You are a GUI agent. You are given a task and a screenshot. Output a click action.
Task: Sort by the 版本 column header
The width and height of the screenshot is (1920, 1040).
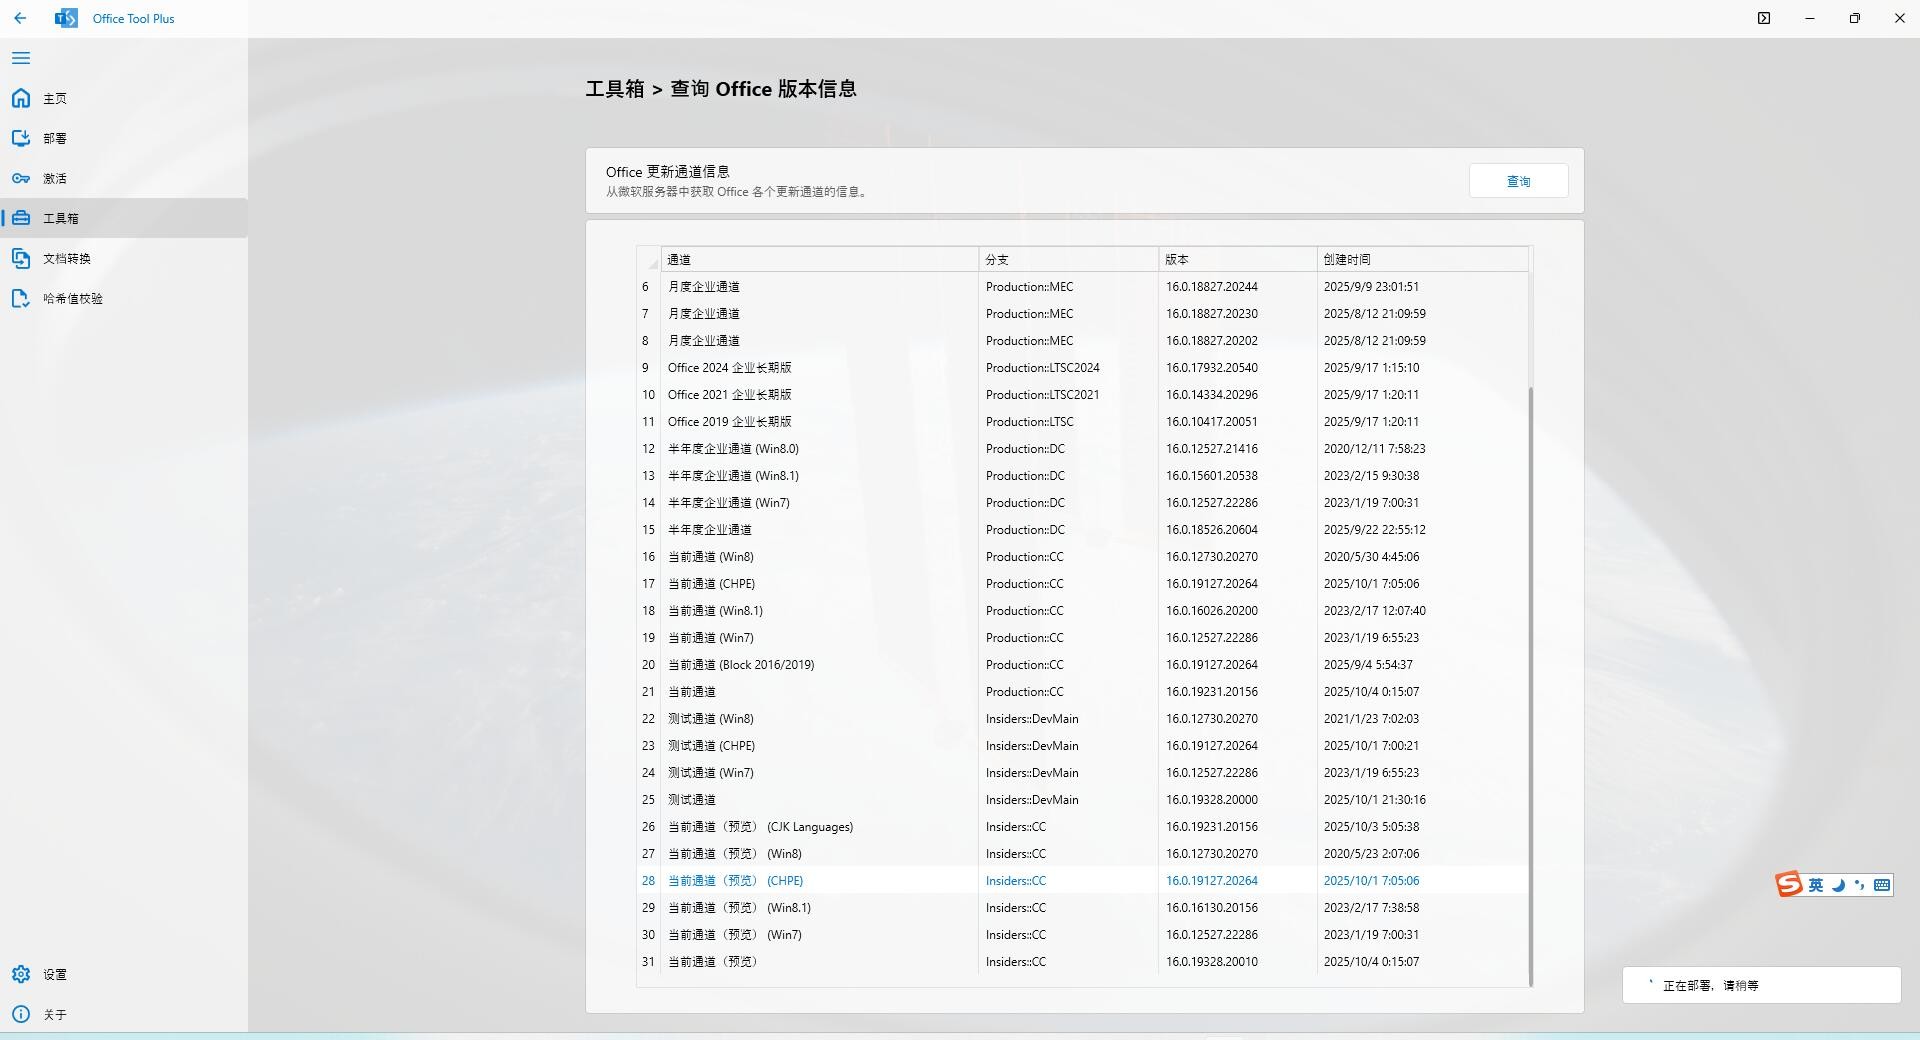tap(1236, 259)
